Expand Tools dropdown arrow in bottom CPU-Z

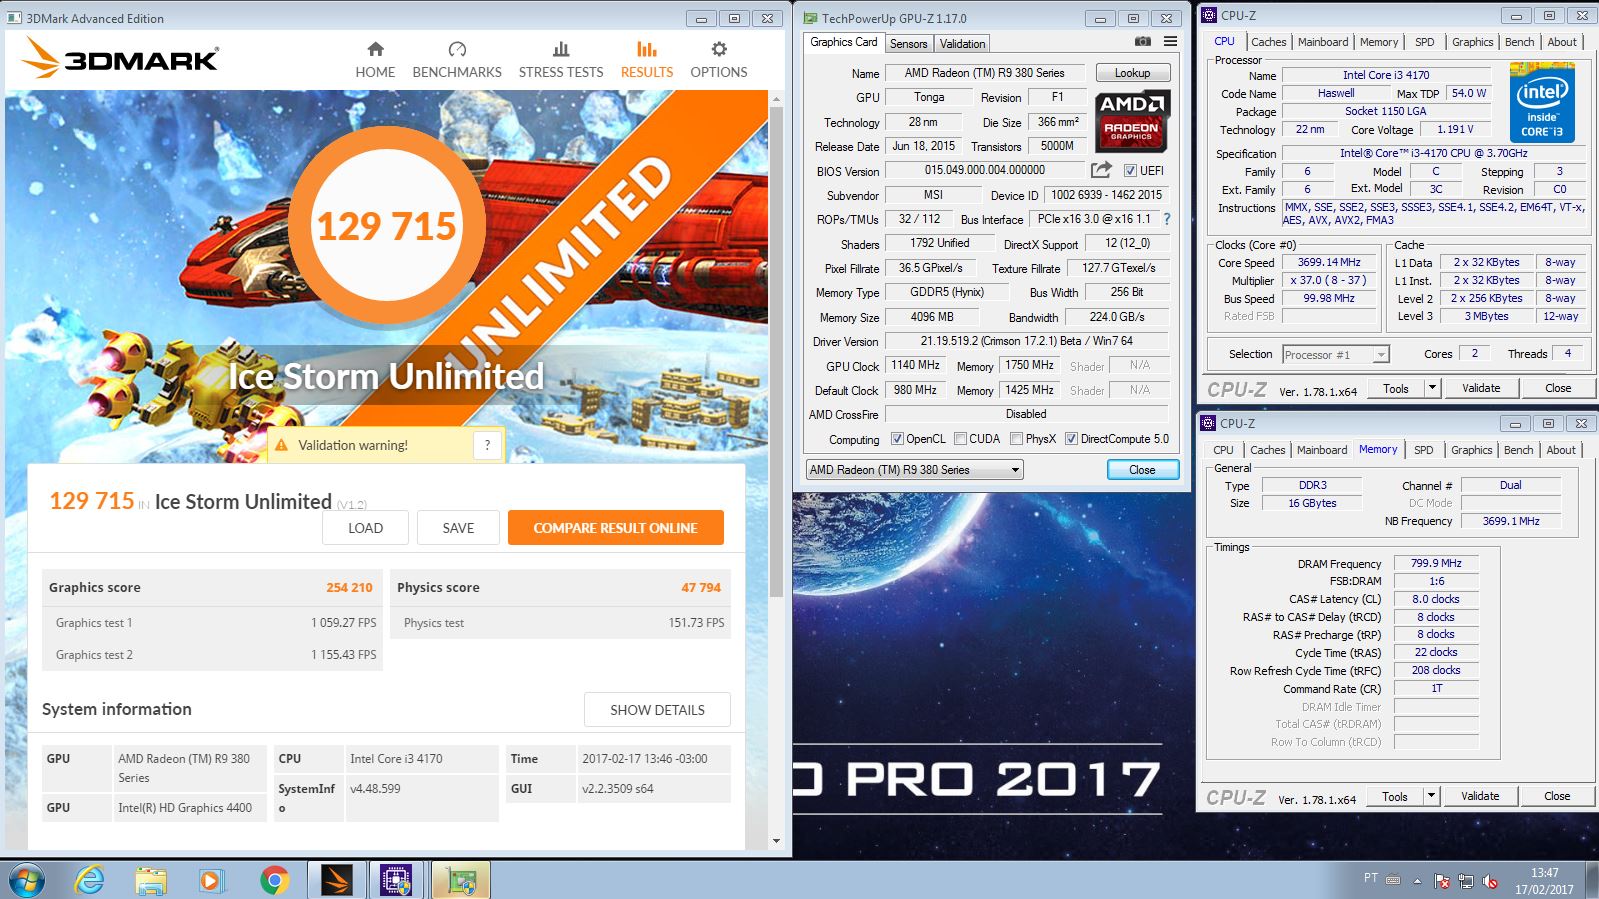pos(1431,796)
